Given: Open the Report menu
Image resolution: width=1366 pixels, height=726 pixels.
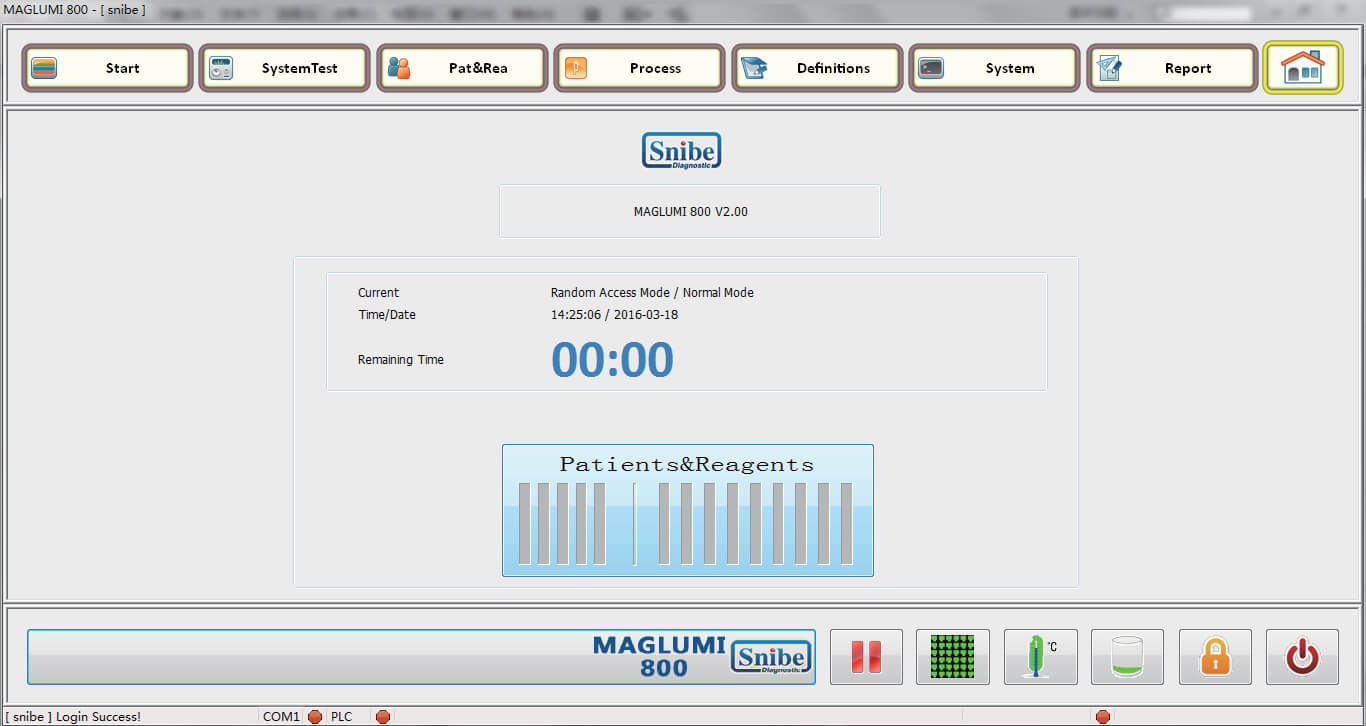Looking at the screenshot, I should click(1172, 68).
